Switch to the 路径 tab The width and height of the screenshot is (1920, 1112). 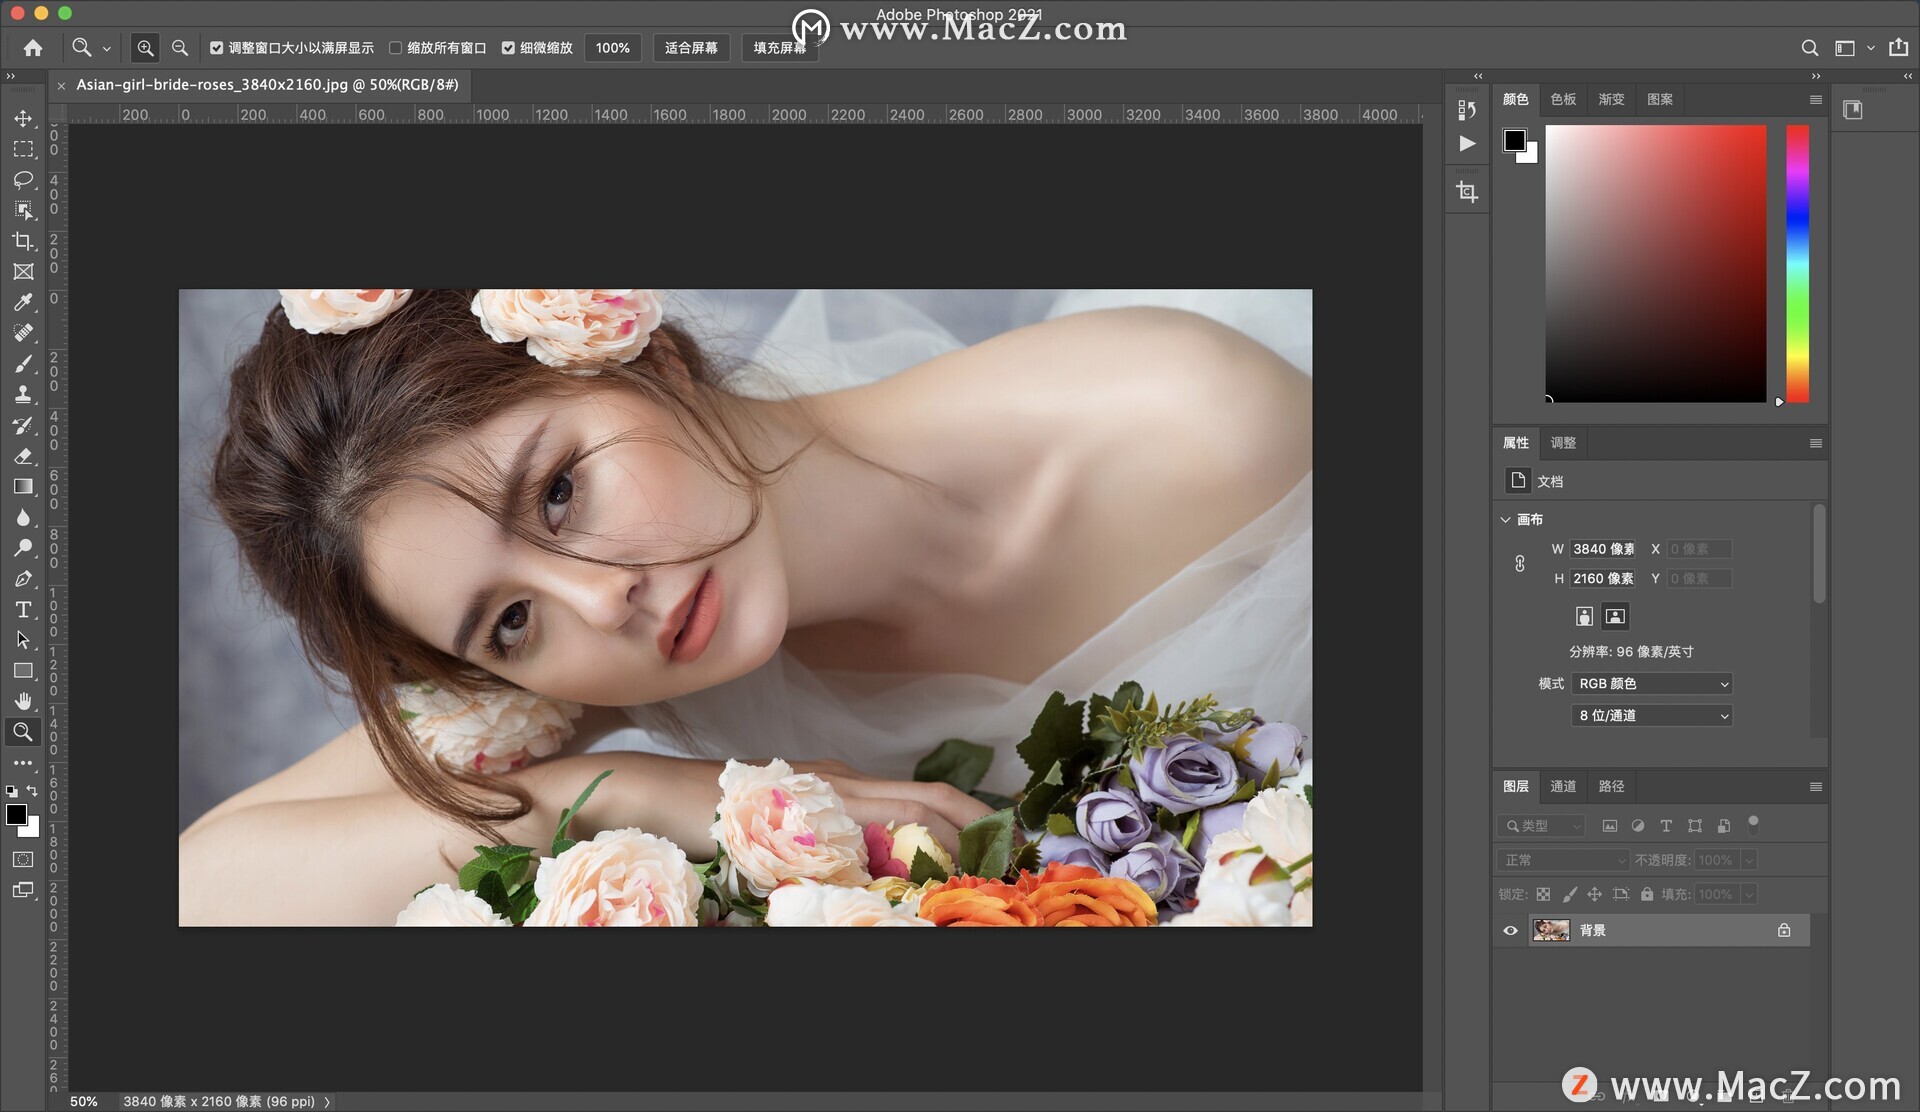tap(1611, 787)
